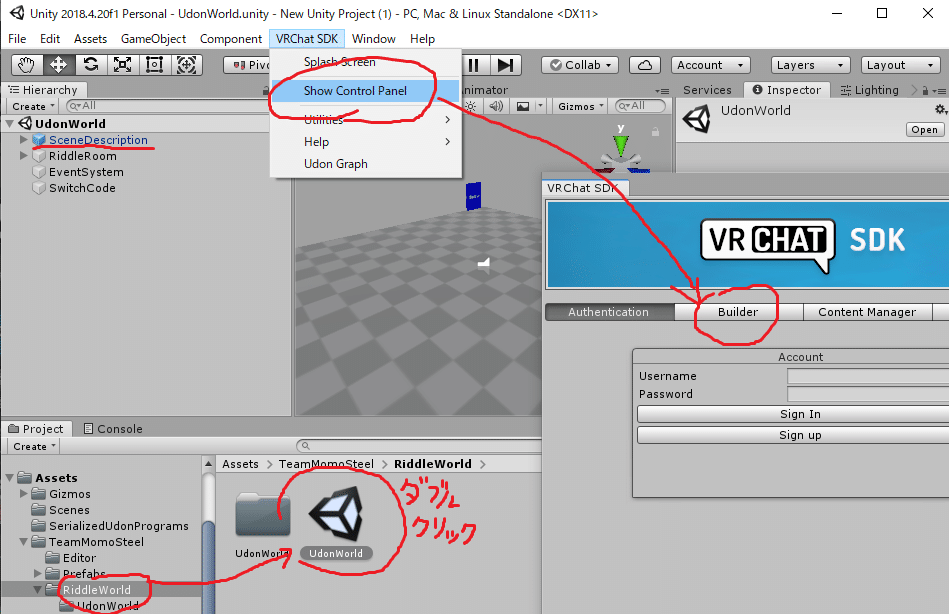Focus the Hierarchy search field

click(166, 106)
